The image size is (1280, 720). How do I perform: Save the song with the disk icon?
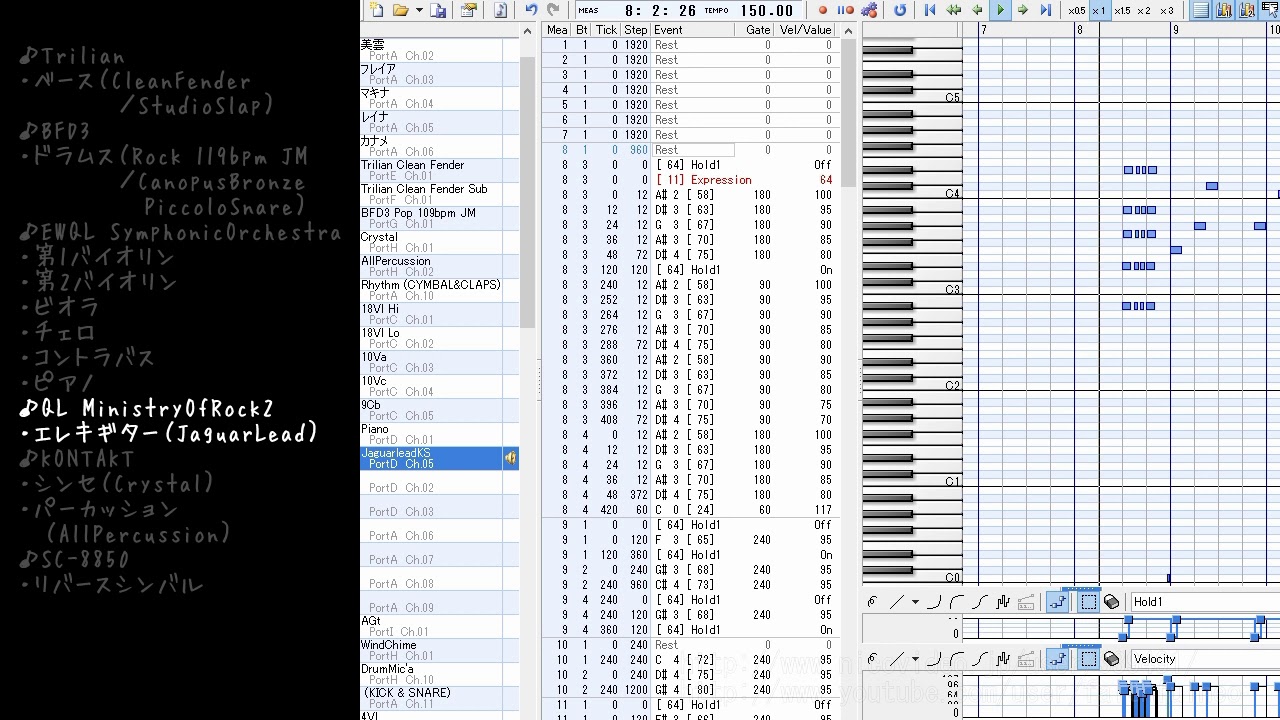click(x=438, y=10)
